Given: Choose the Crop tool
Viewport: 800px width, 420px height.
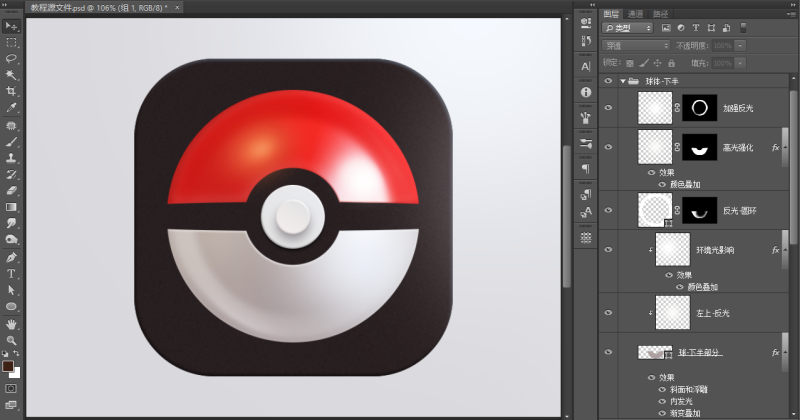Looking at the screenshot, I should [11, 90].
